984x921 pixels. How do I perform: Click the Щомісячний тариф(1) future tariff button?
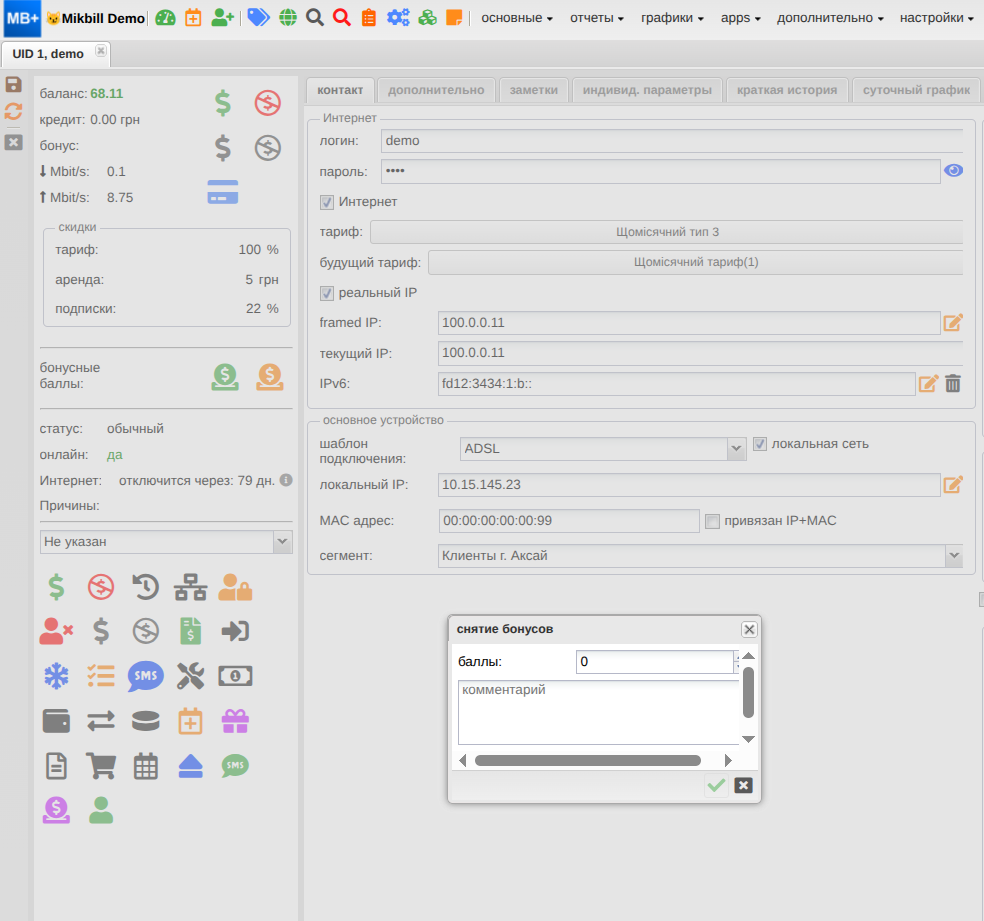tap(696, 262)
